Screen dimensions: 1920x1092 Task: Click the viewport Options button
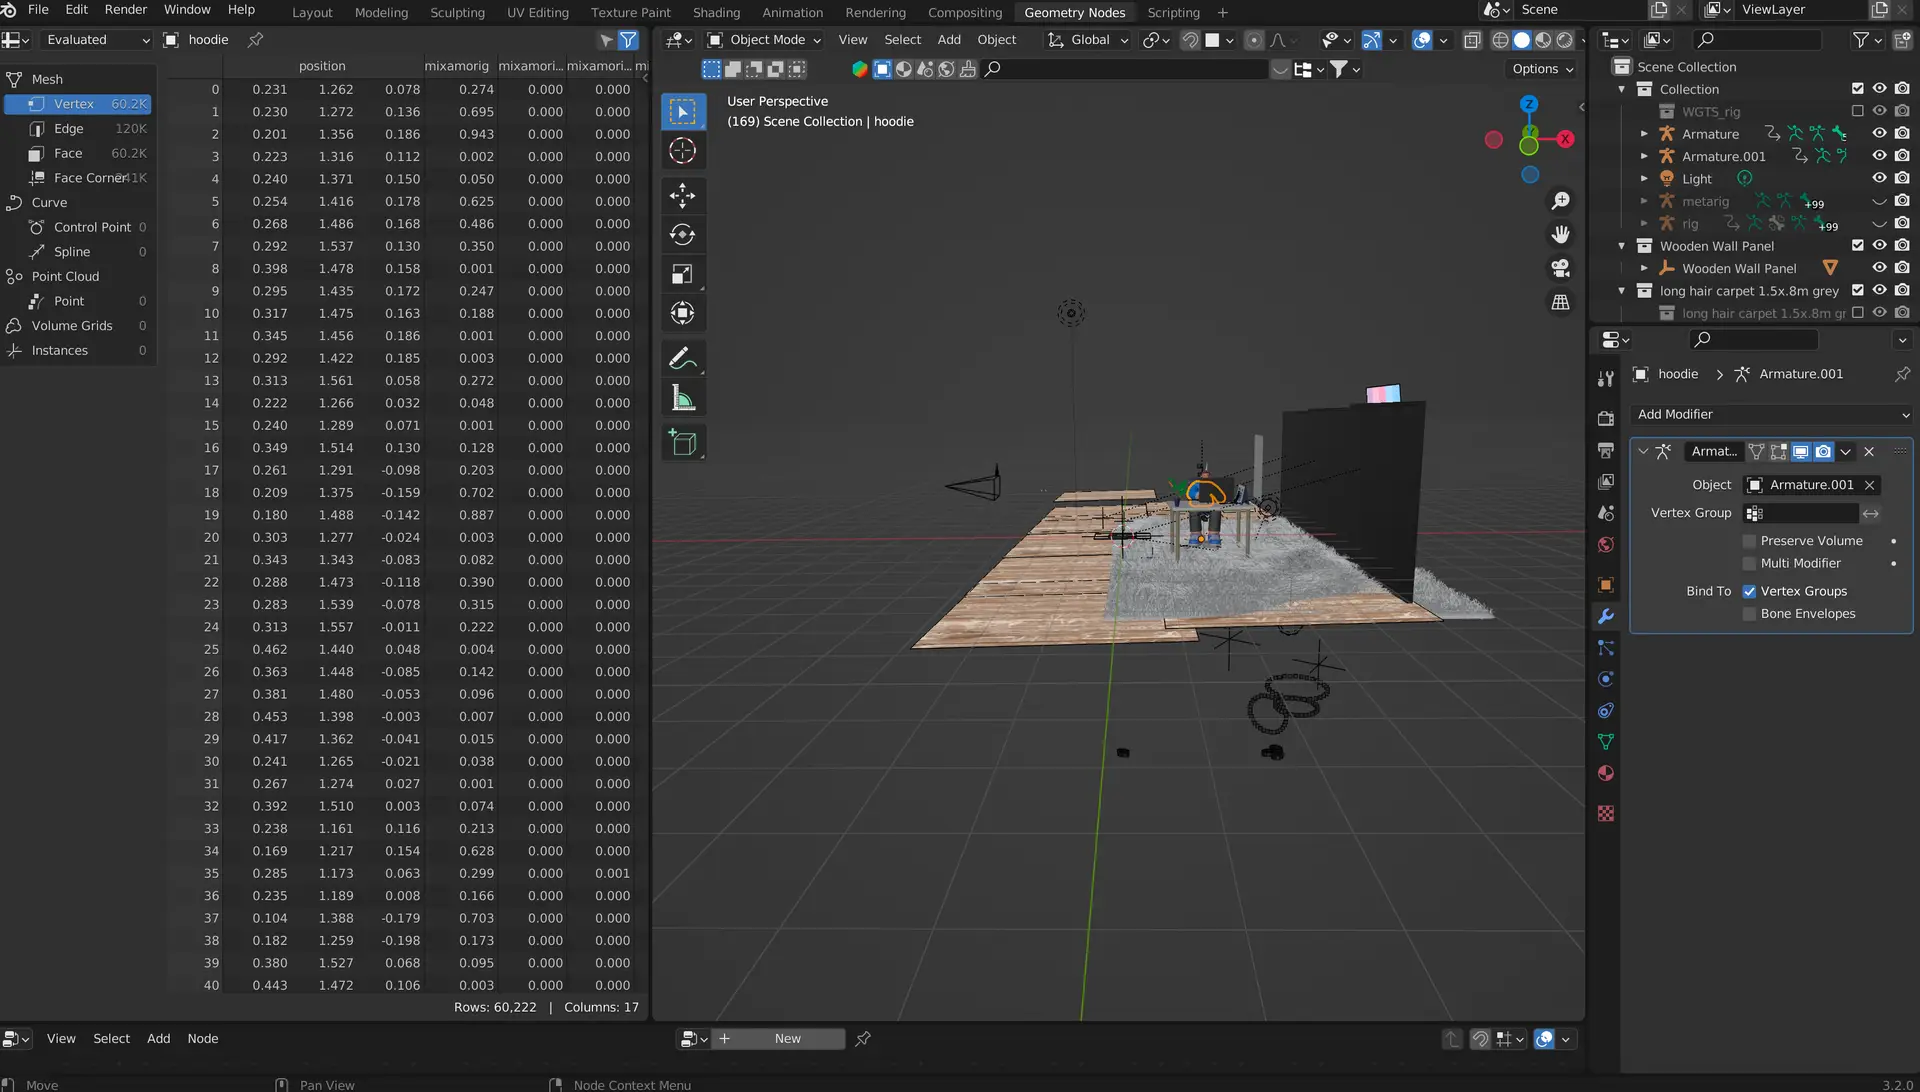pos(1542,69)
